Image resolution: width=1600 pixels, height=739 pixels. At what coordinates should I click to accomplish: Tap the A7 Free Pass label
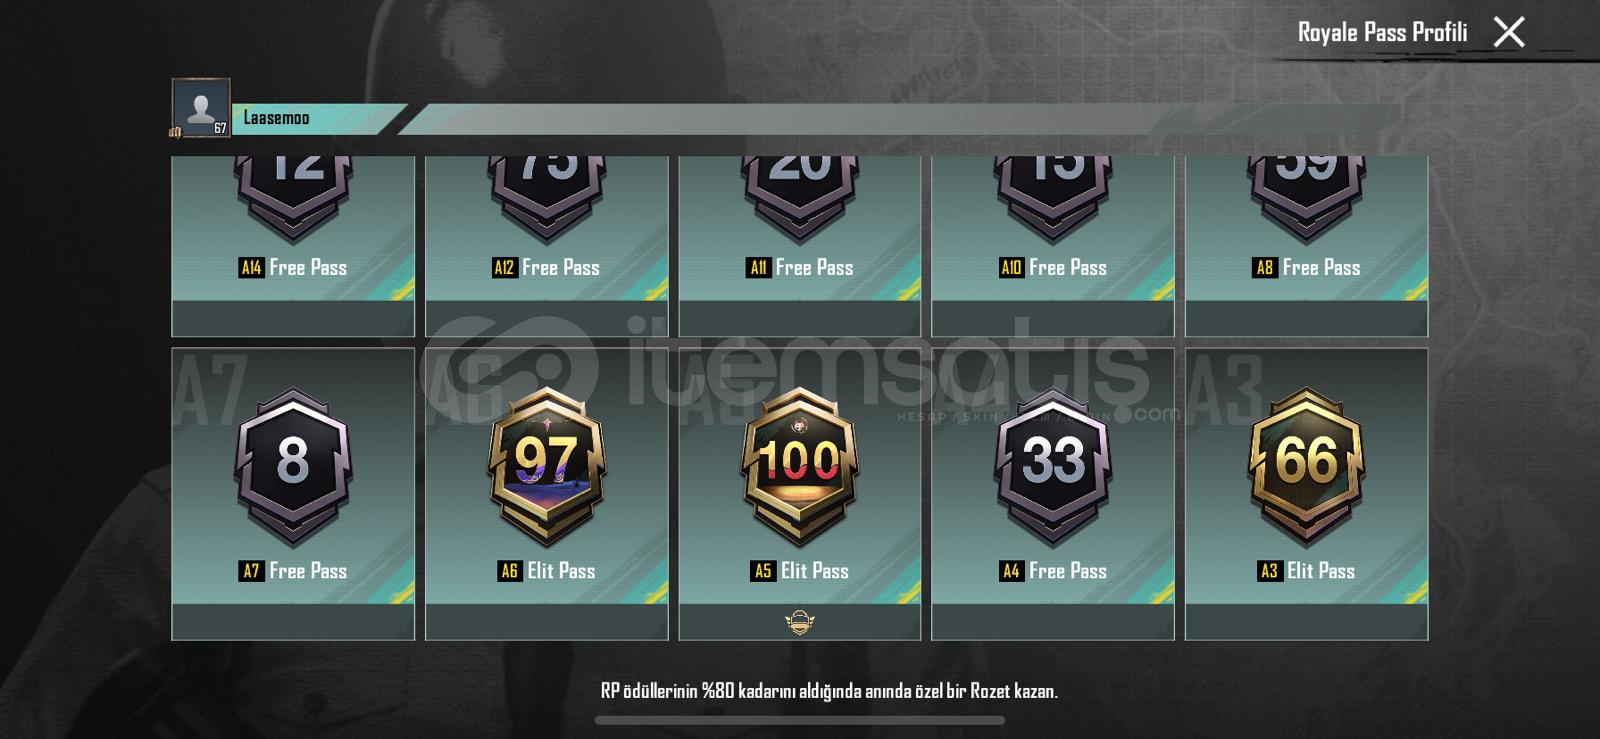(293, 571)
